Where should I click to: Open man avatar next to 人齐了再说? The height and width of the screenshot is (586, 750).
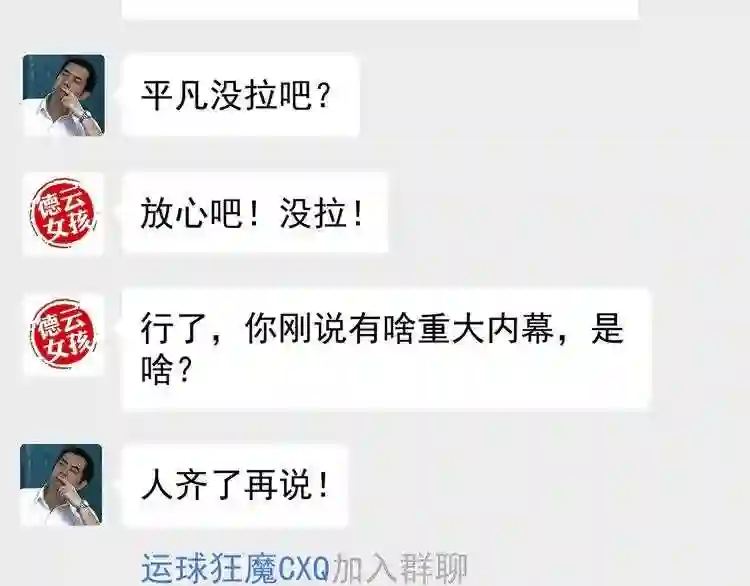(61, 485)
